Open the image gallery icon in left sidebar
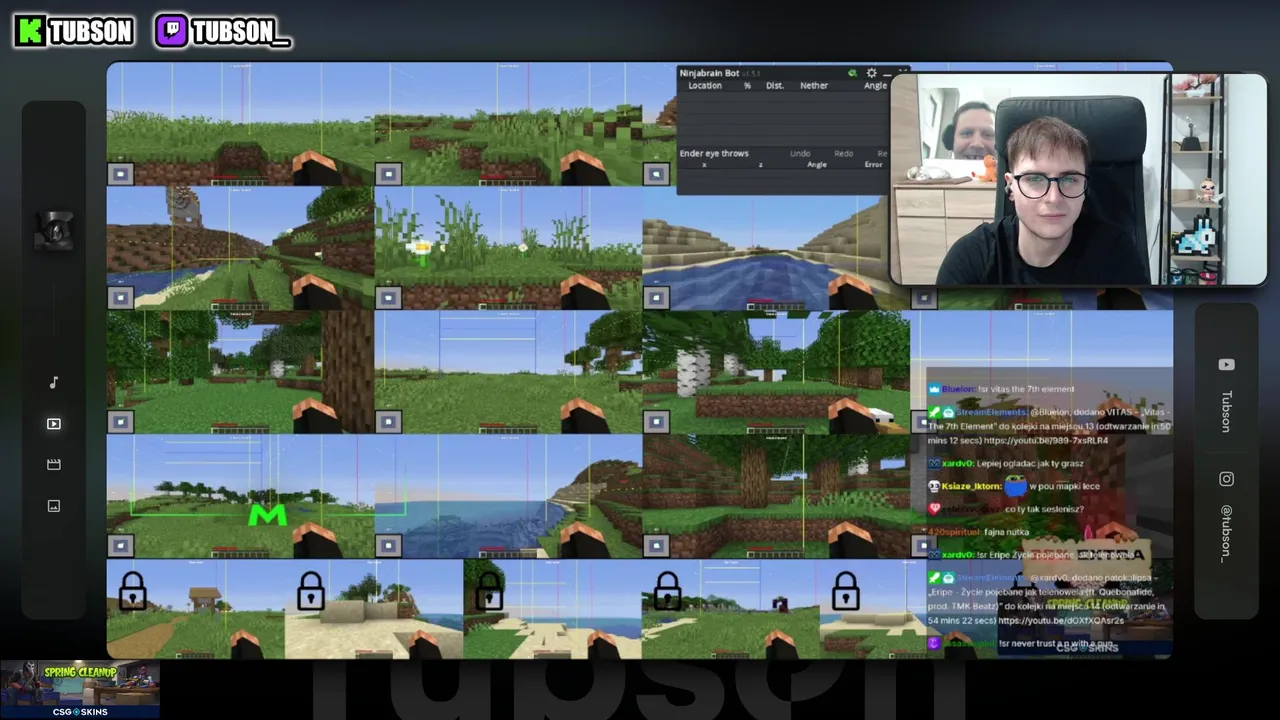 point(54,506)
